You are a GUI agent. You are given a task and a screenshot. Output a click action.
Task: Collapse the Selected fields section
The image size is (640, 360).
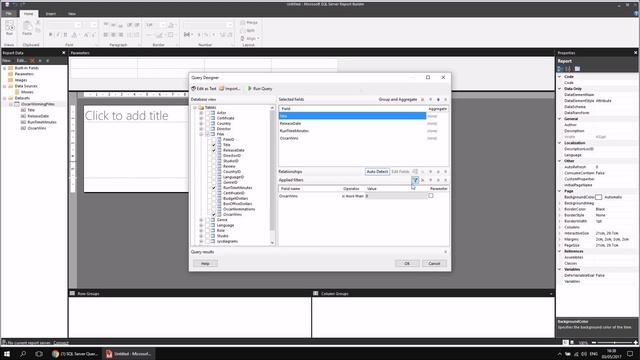coord(445,100)
